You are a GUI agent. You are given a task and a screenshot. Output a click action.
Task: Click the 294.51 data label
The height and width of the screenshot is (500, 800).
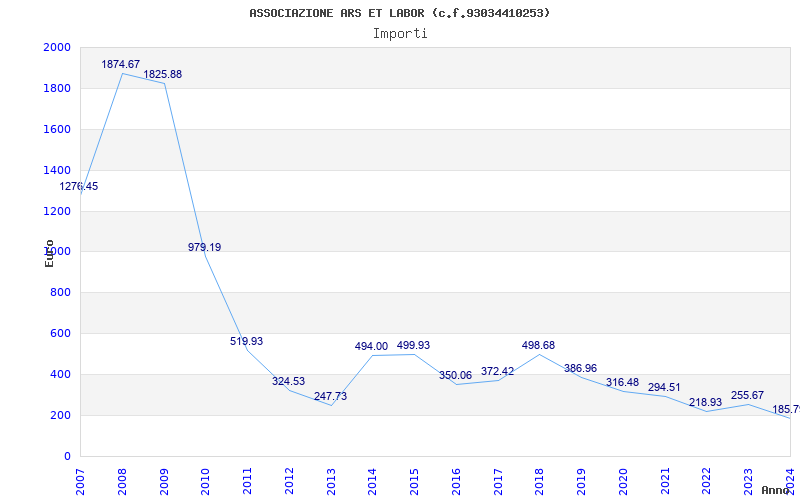664,387
